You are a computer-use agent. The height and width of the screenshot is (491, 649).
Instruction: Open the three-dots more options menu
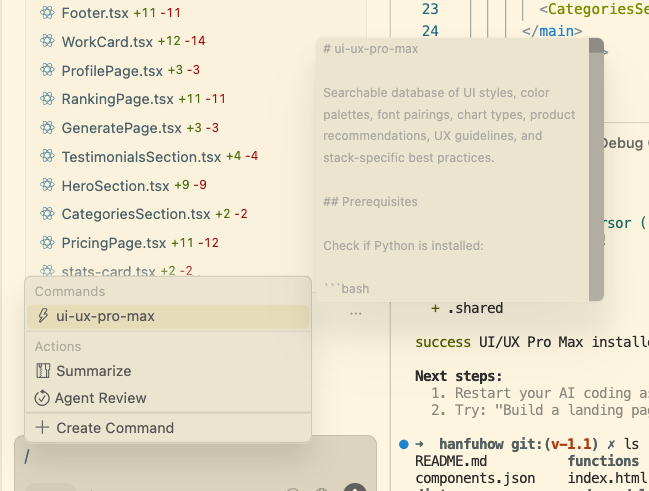tap(356, 313)
